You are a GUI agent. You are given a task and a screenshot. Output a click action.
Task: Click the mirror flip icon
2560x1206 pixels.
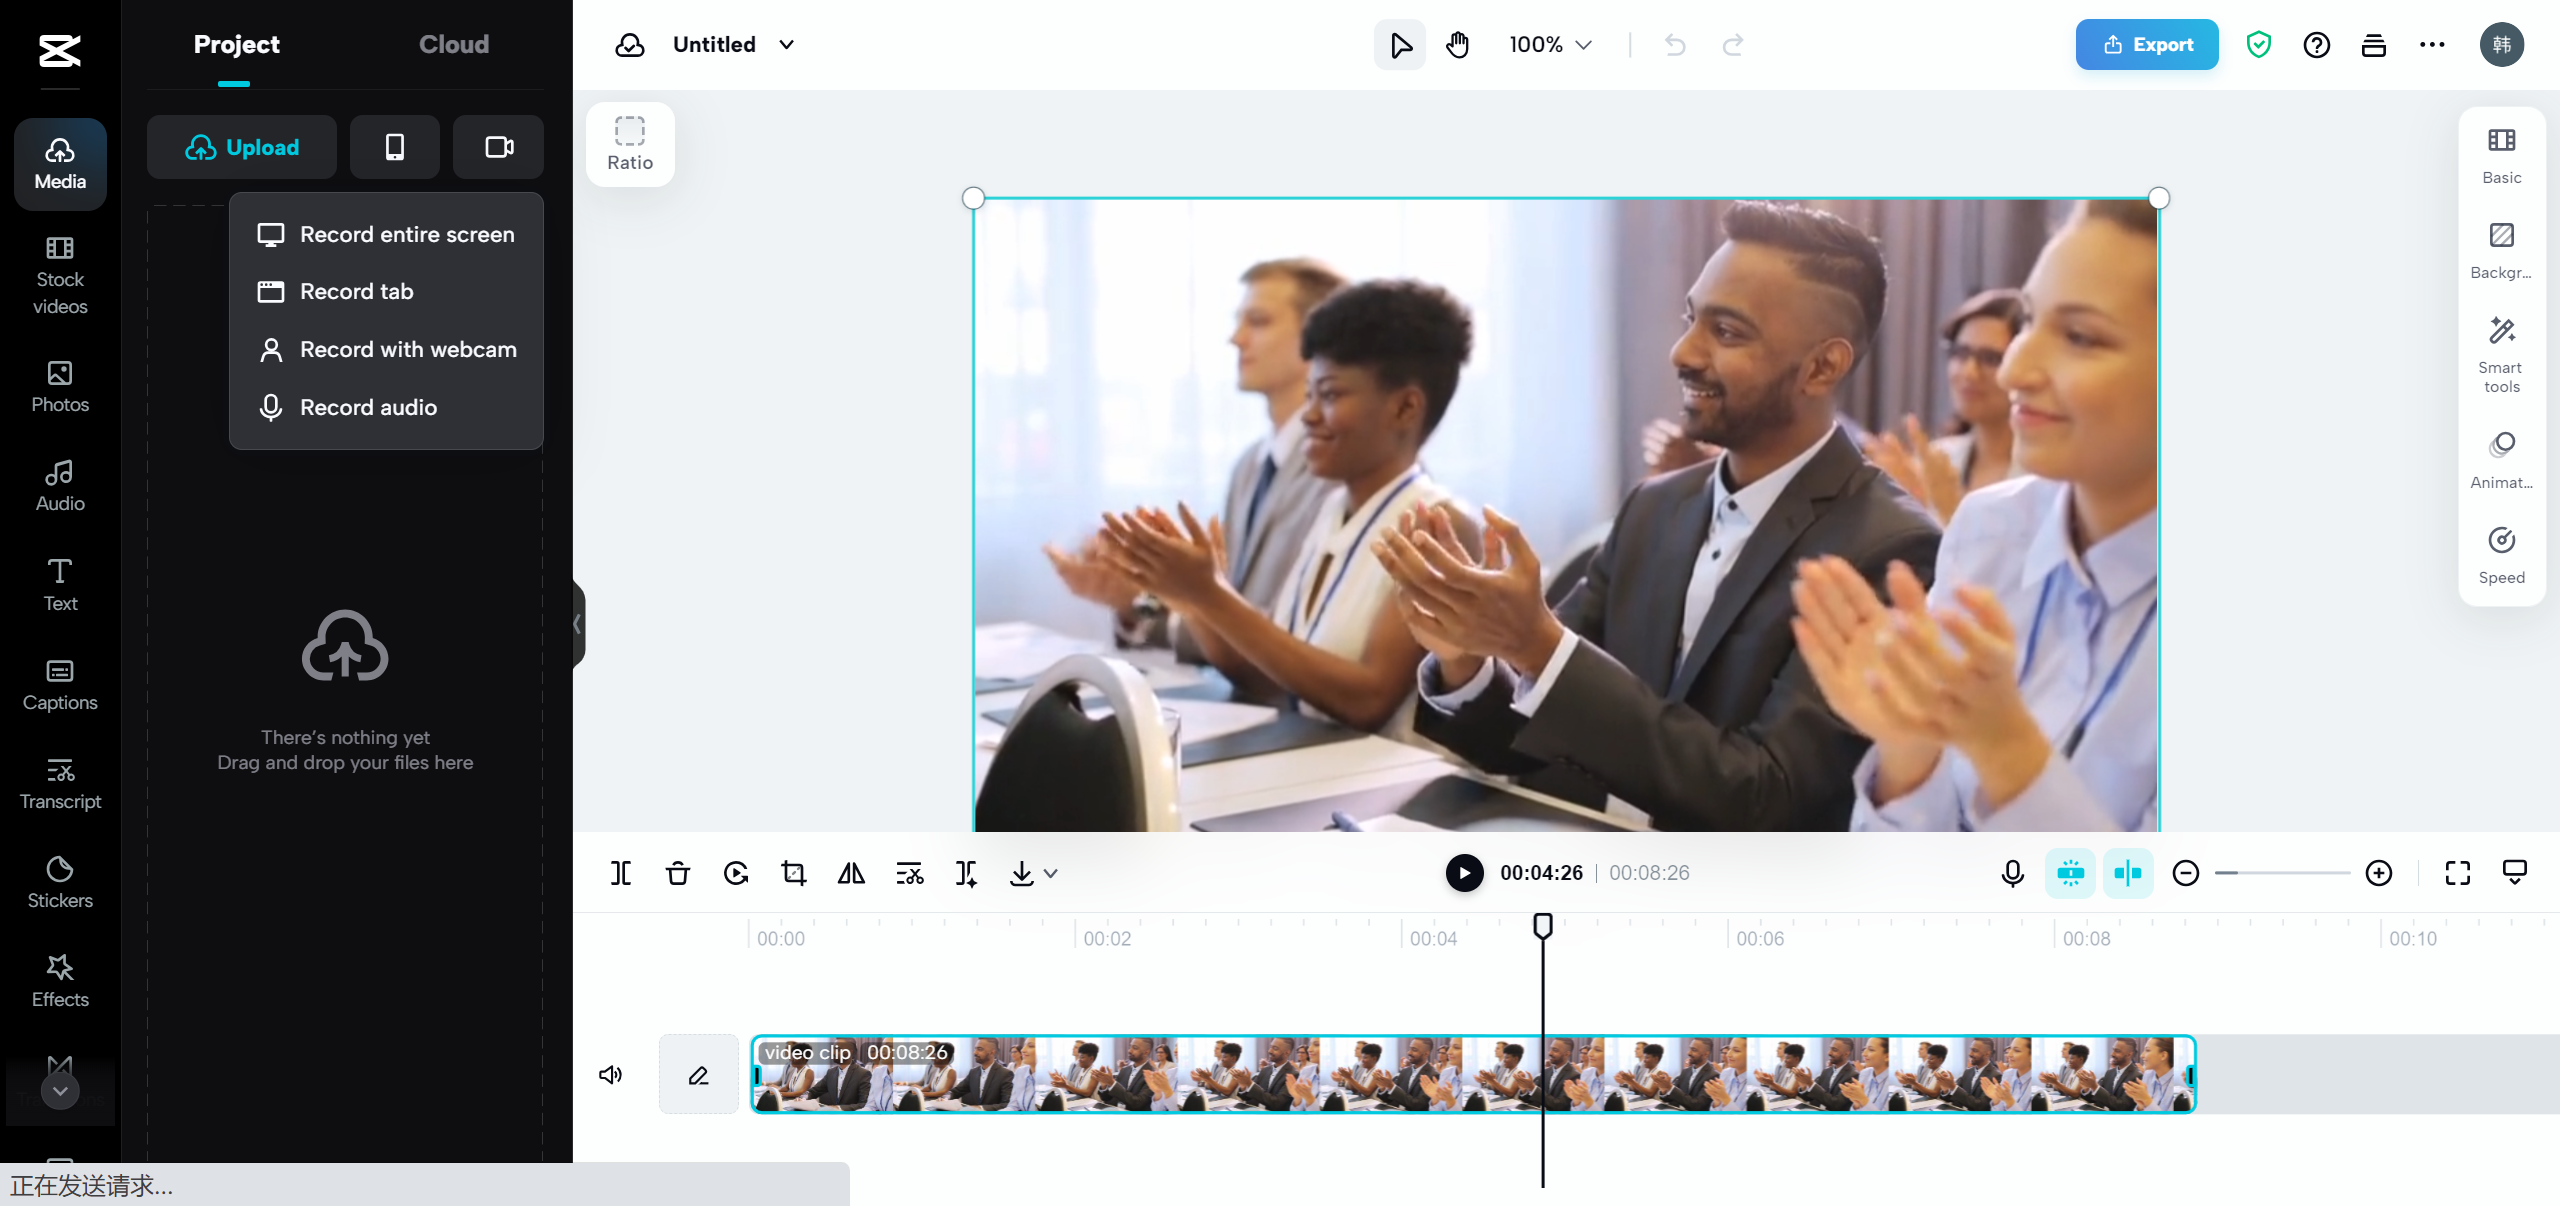pyautogui.click(x=851, y=873)
